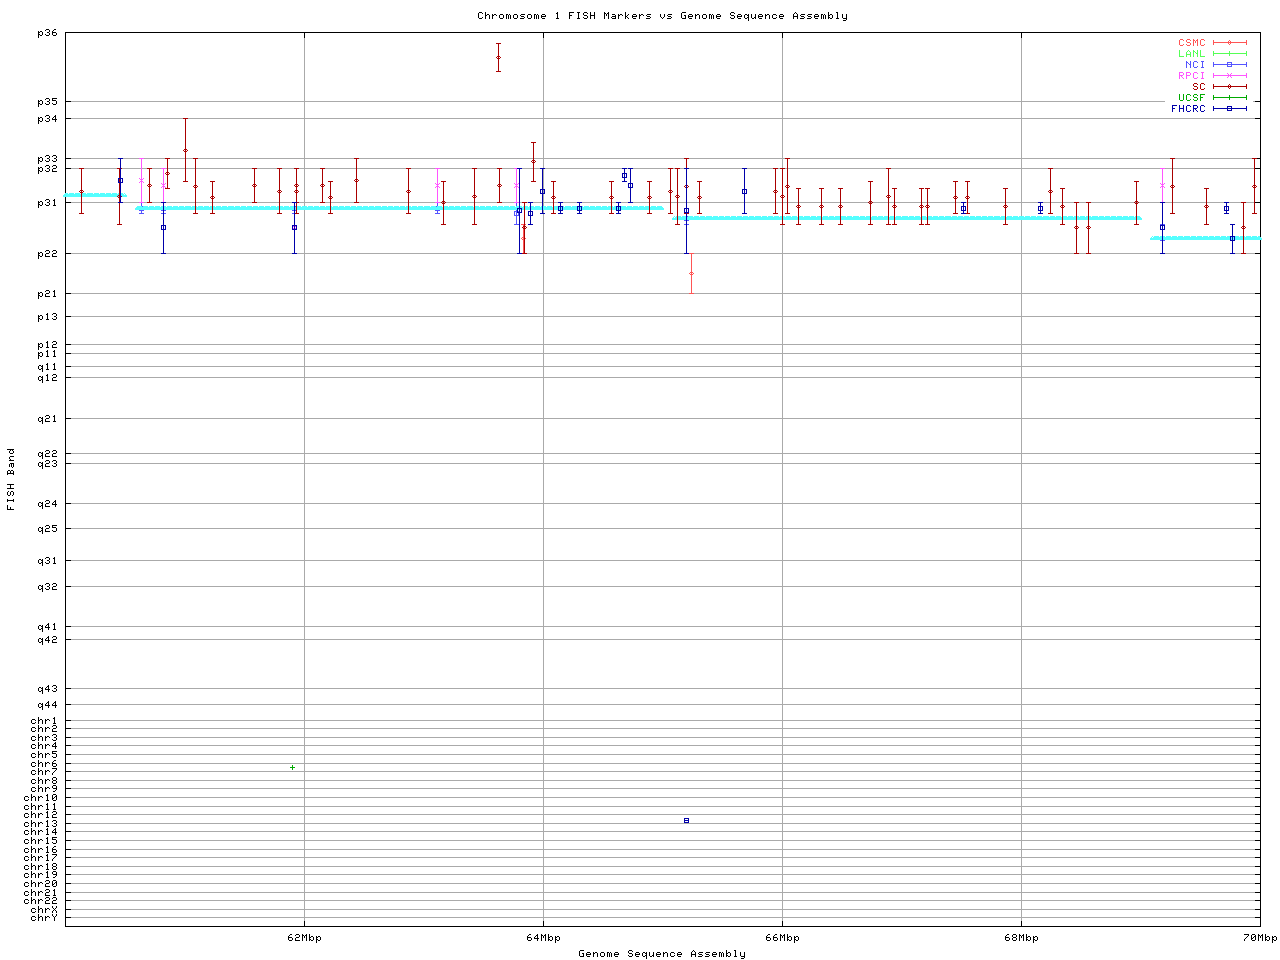This screenshot has width=1280, height=960.
Task: Click the RPCI magenta marker sample in legend
Action: coord(1229,76)
